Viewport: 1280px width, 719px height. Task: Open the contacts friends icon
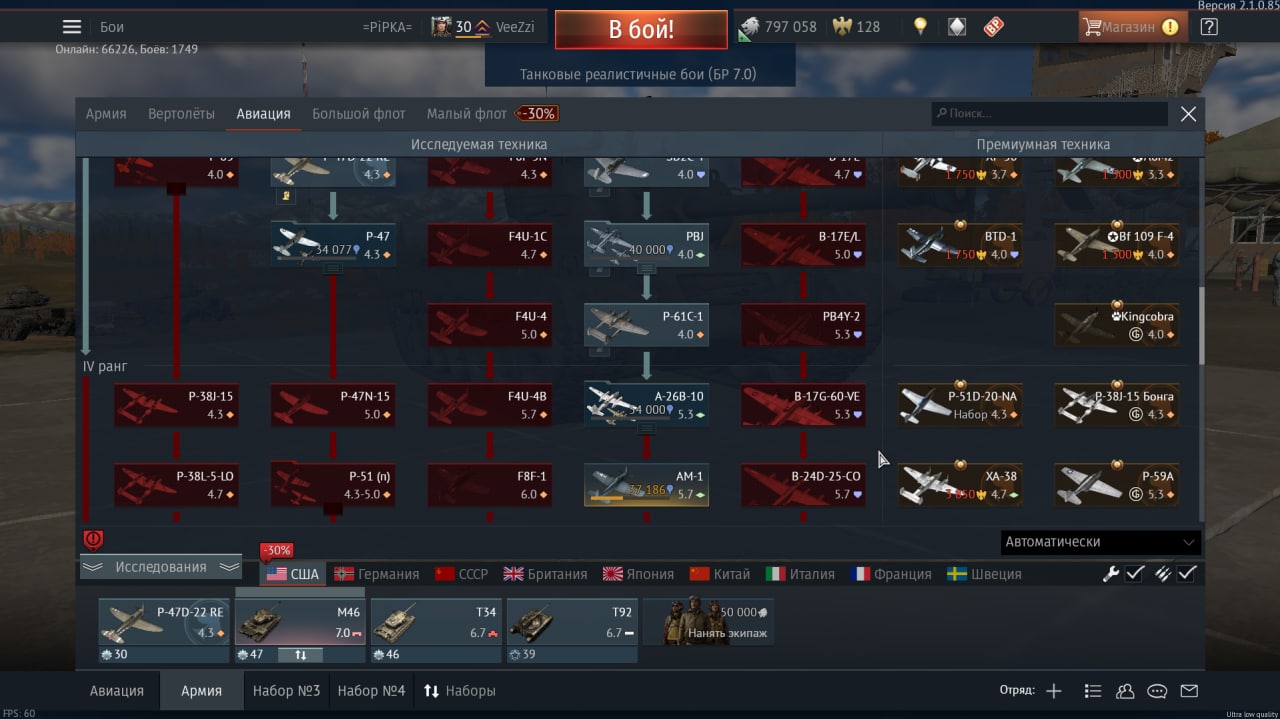(x=1125, y=691)
